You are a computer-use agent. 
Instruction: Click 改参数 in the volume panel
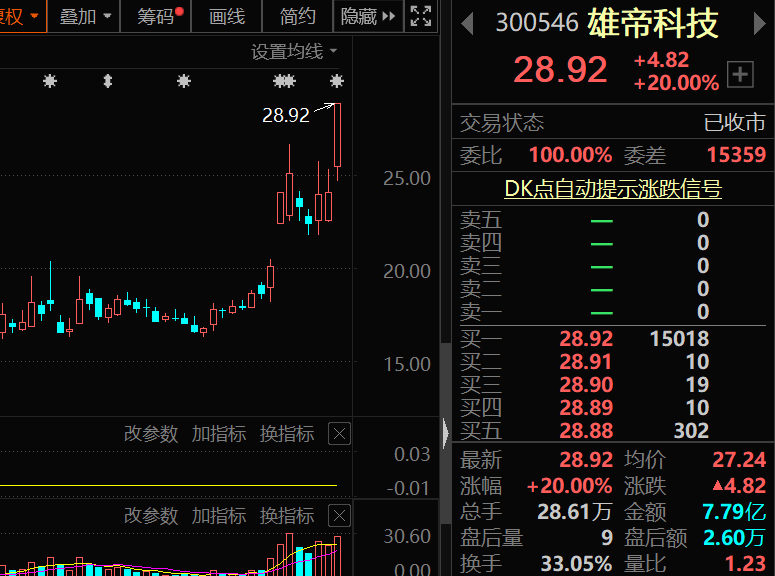[150, 516]
